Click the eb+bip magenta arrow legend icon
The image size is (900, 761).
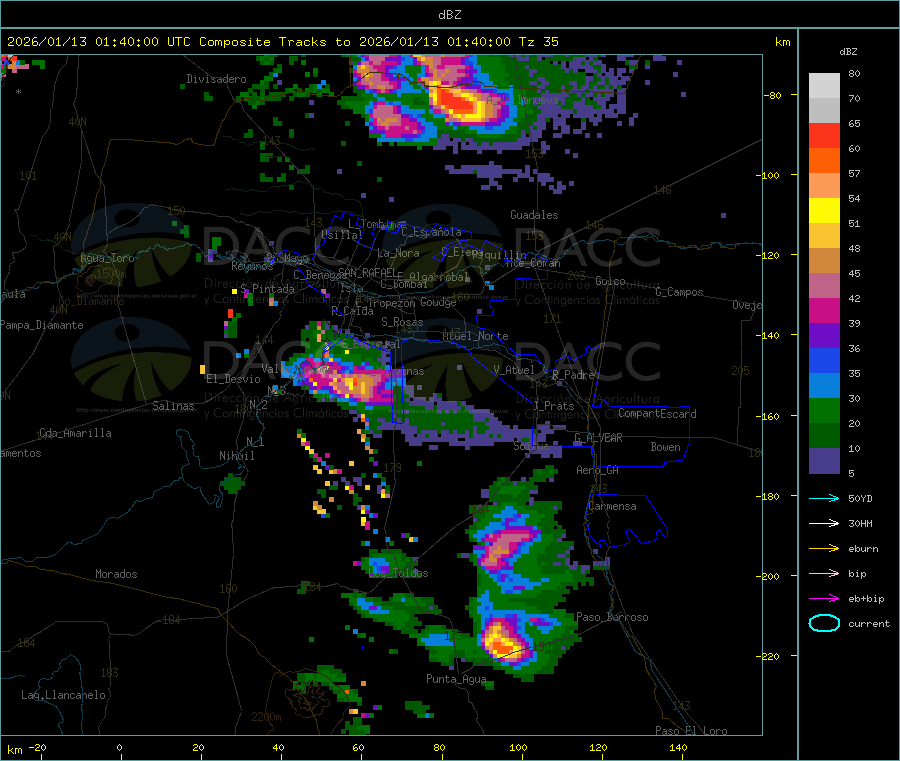coord(824,599)
